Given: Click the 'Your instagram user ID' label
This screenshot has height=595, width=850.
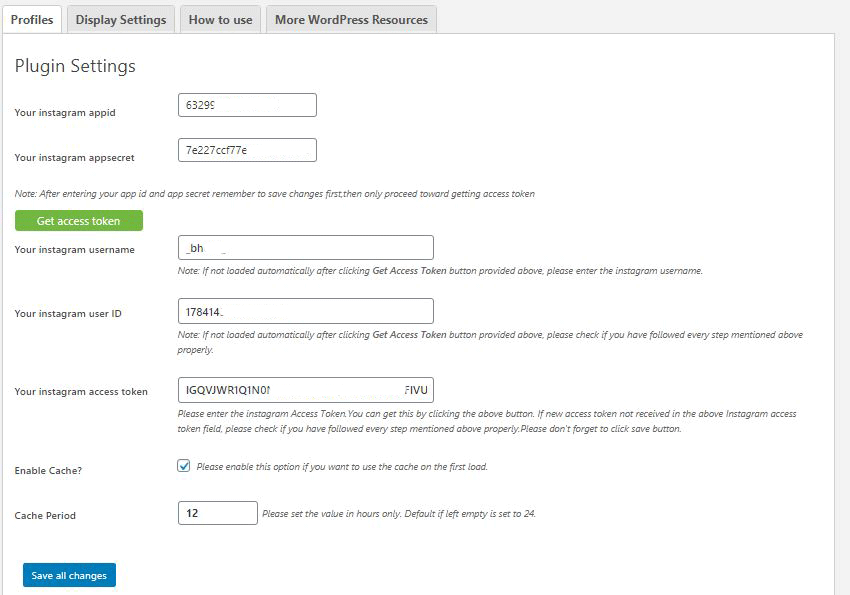Looking at the screenshot, I should tap(68, 314).
